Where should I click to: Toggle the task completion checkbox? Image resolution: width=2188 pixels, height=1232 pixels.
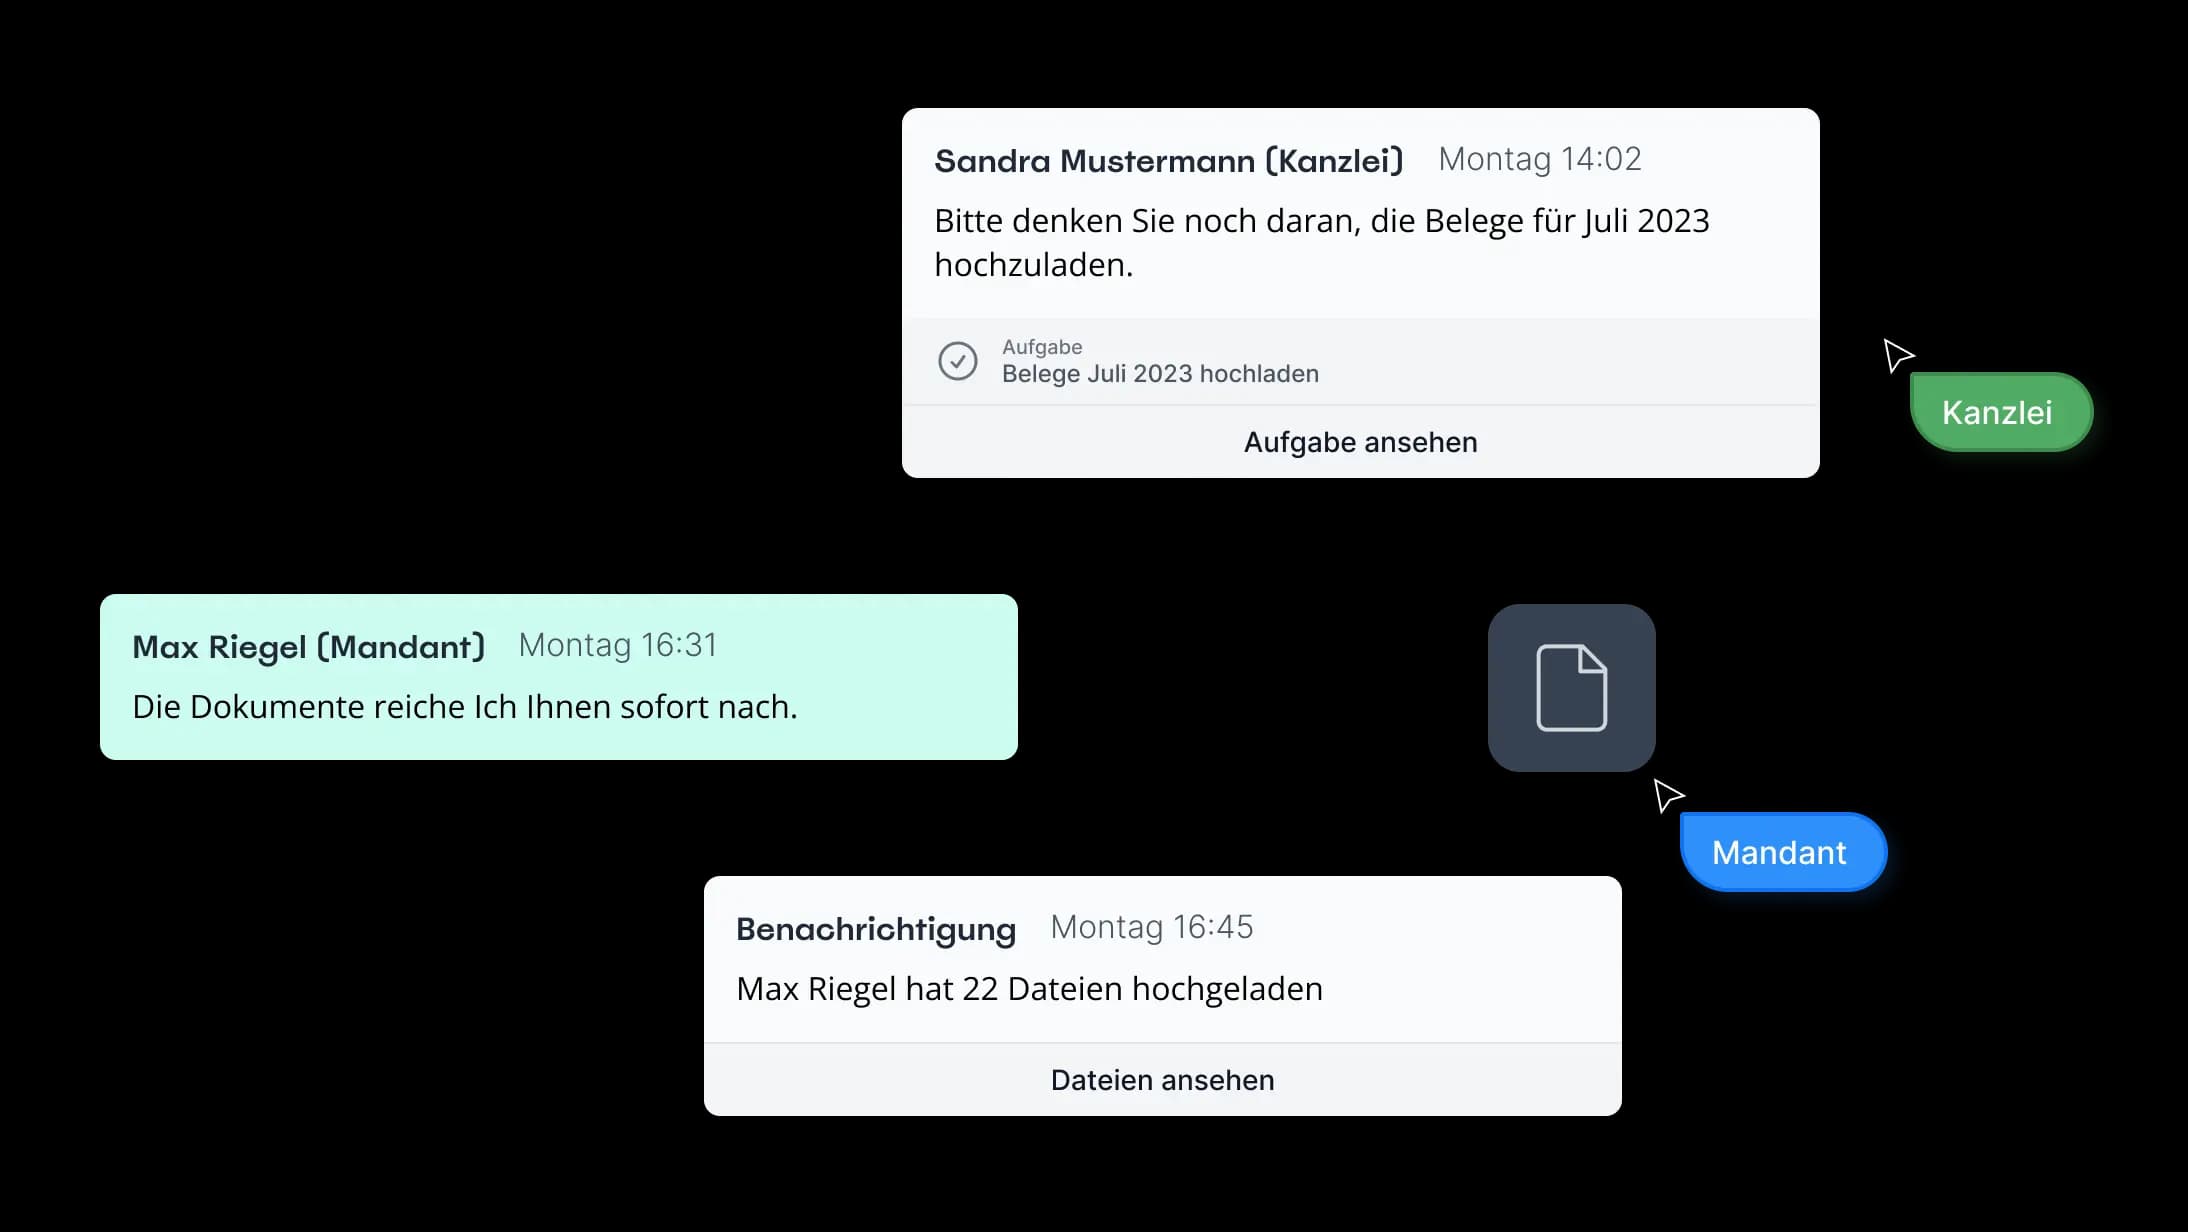[x=957, y=361]
